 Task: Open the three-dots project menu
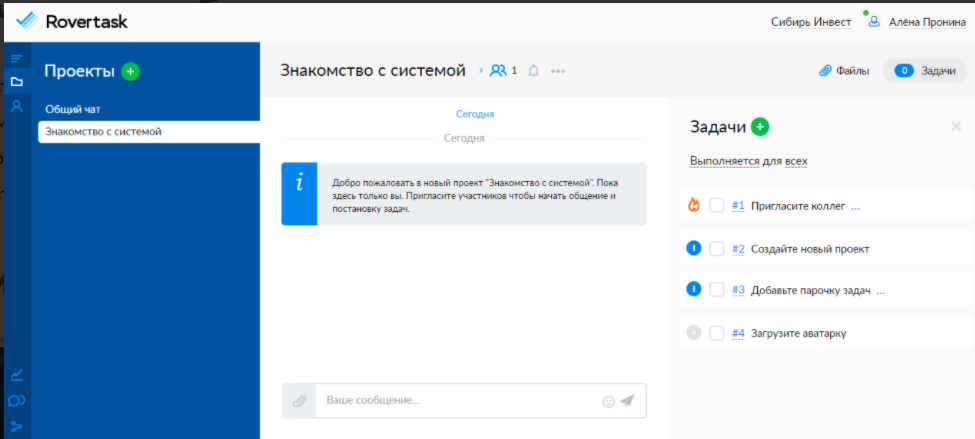click(x=558, y=71)
